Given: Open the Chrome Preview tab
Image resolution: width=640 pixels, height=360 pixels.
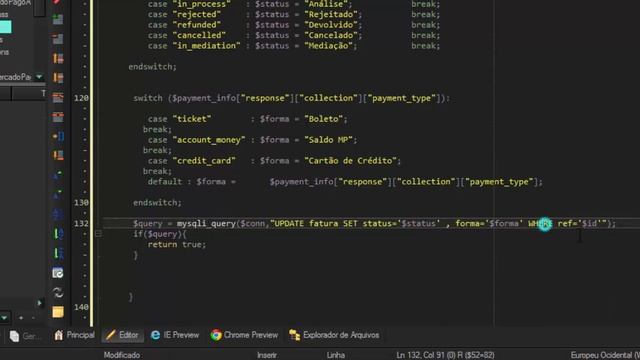Looking at the screenshot, I should tap(244, 335).
